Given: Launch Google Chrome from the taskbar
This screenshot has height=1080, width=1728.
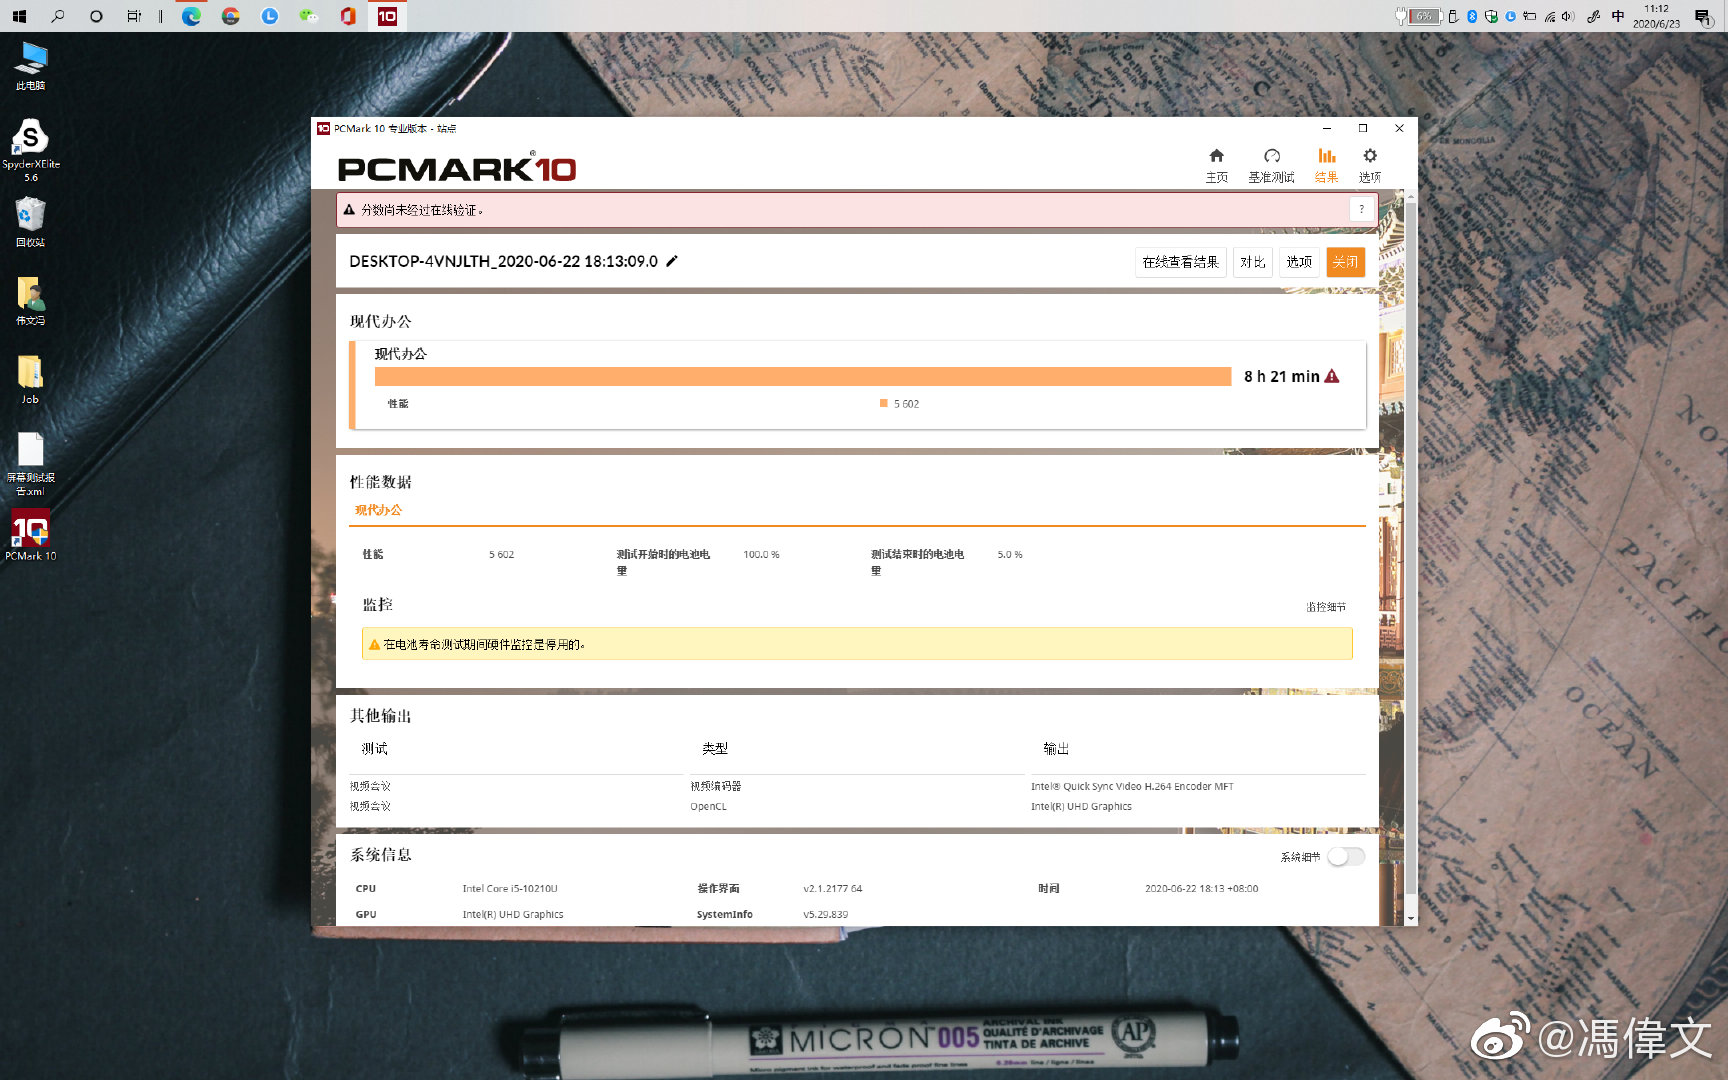Looking at the screenshot, I should coord(230,16).
